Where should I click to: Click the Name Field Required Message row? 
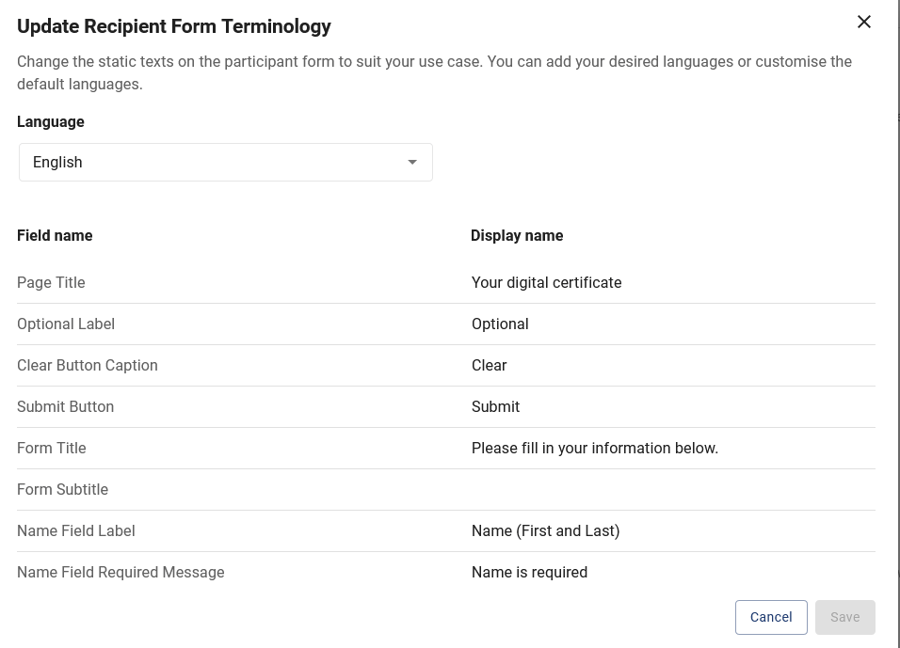(x=121, y=571)
